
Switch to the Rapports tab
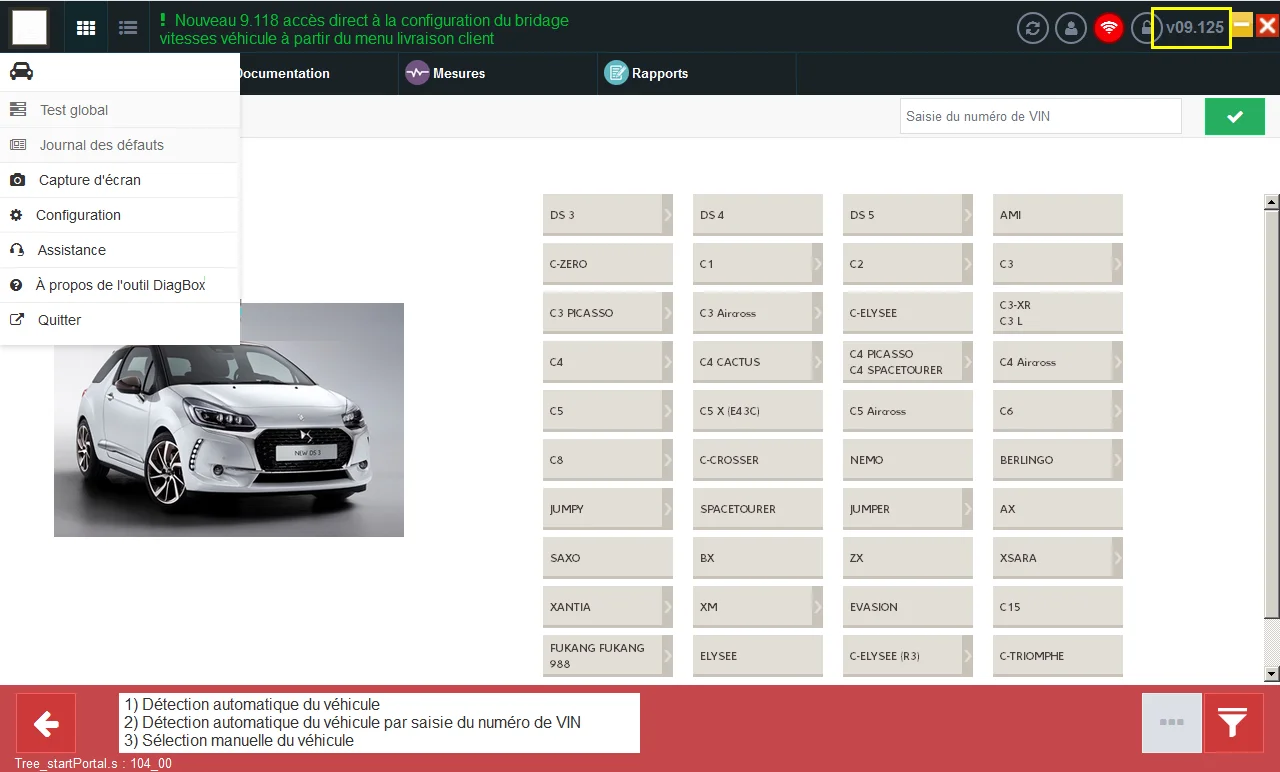tap(697, 73)
